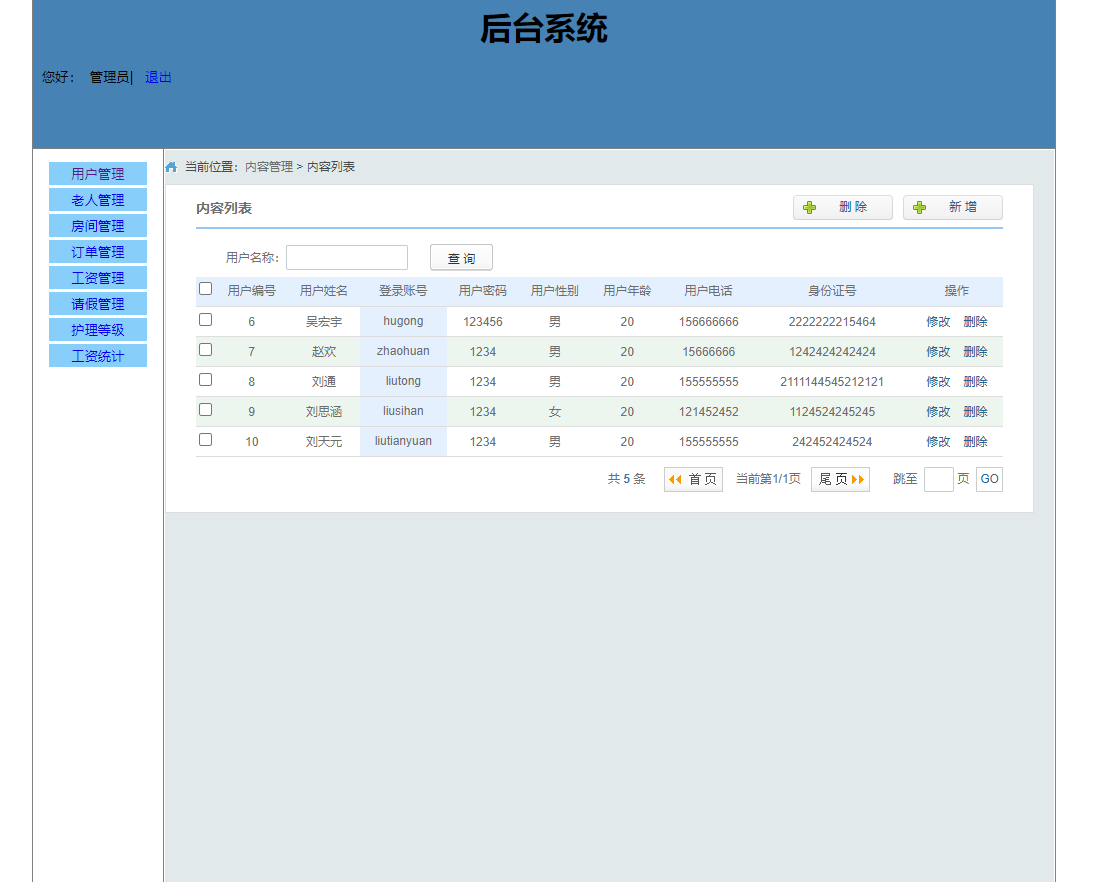Select 护理等级 in the sidebar

click(x=97, y=329)
